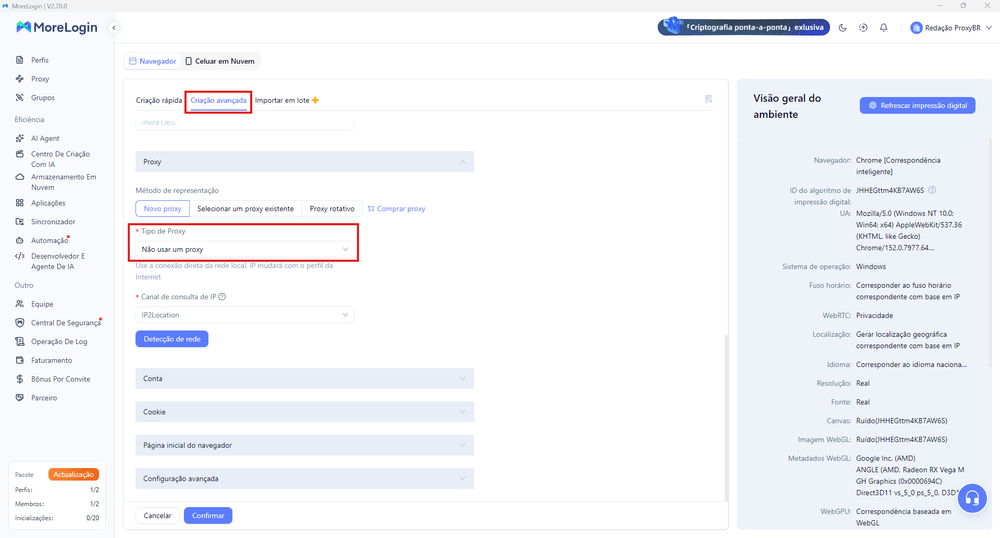Click Detecção de rede button
Screen dimensions: 1000x538
[x=172, y=339]
